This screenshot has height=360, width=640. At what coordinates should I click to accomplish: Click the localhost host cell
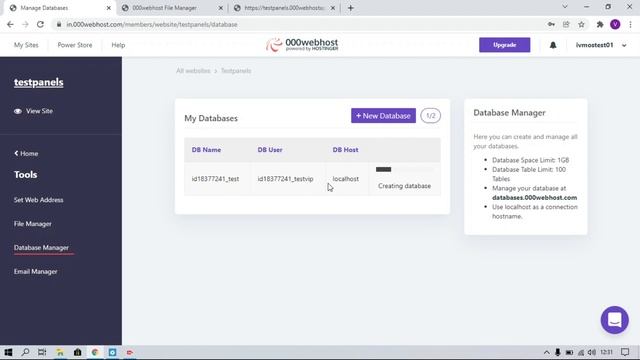pyautogui.click(x=346, y=179)
